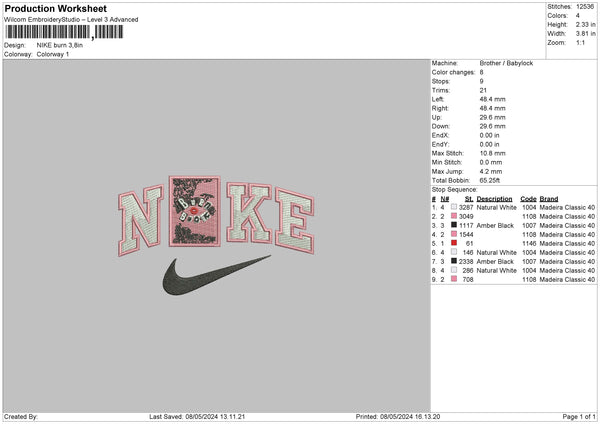Image resolution: width=600 pixels, height=424 pixels.
Task: Click the 'Color changes' label
Action: point(453,72)
